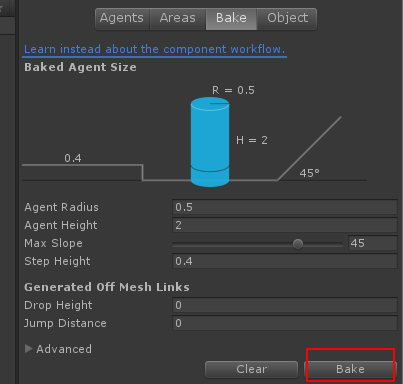
Task: Click the Agent Radius label
Action: pos(61,207)
